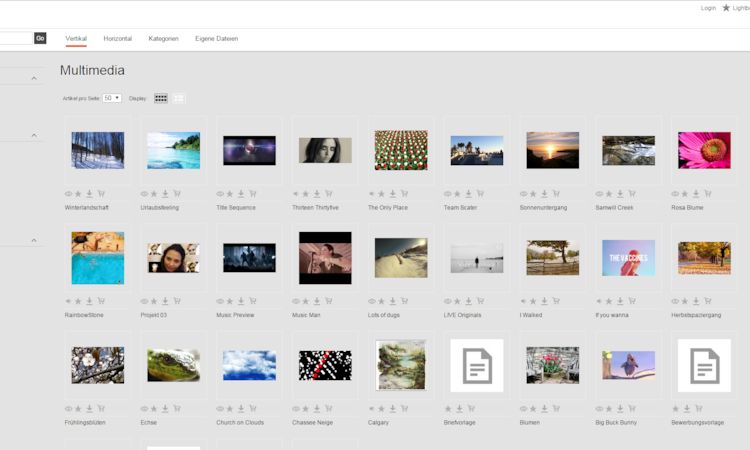Click the search input field
Viewport: 750px width, 450px height.
pos(16,38)
